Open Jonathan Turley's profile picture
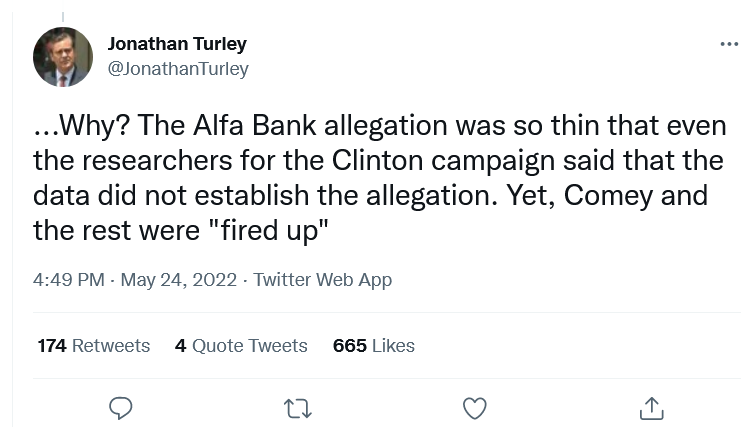747x427 pixels. click(63, 57)
